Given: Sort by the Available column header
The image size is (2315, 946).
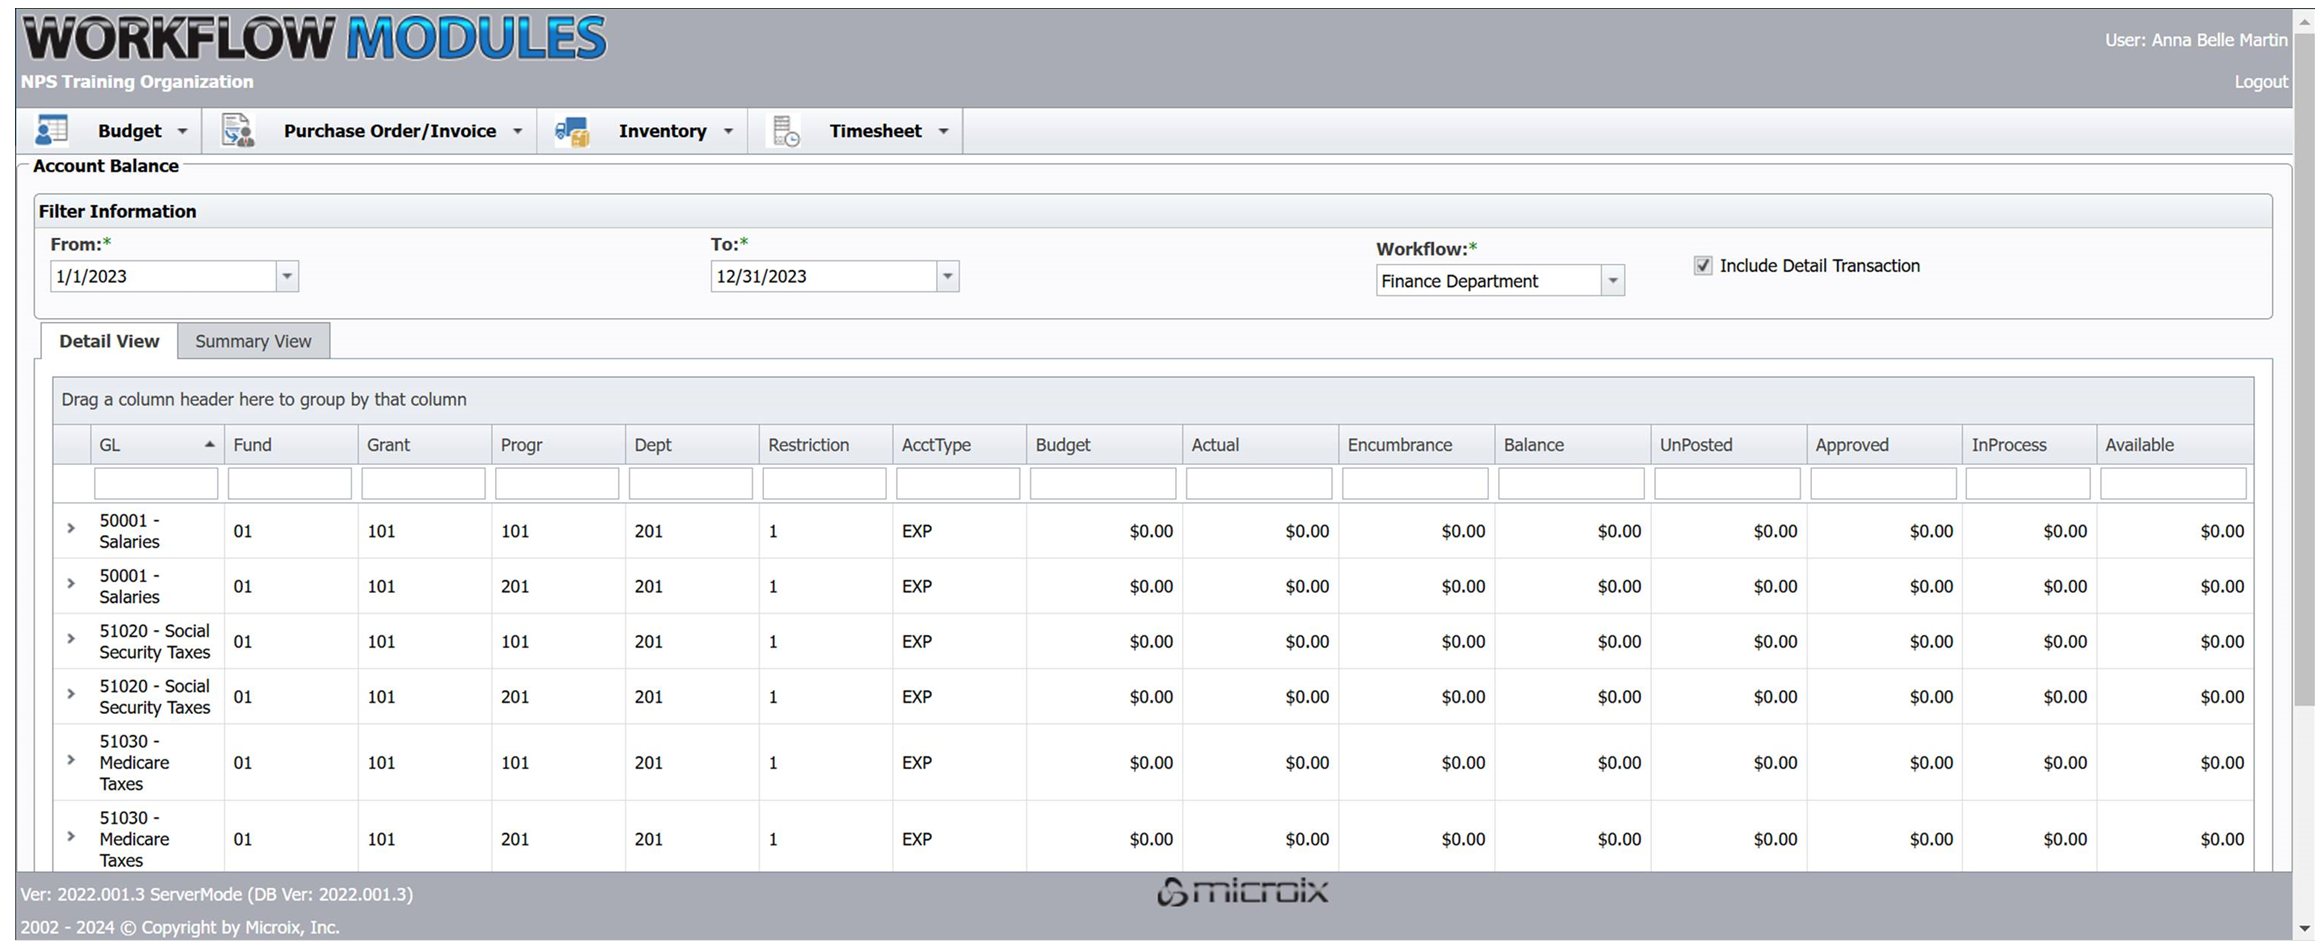Looking at the screenshot, I should point(2139,445).
